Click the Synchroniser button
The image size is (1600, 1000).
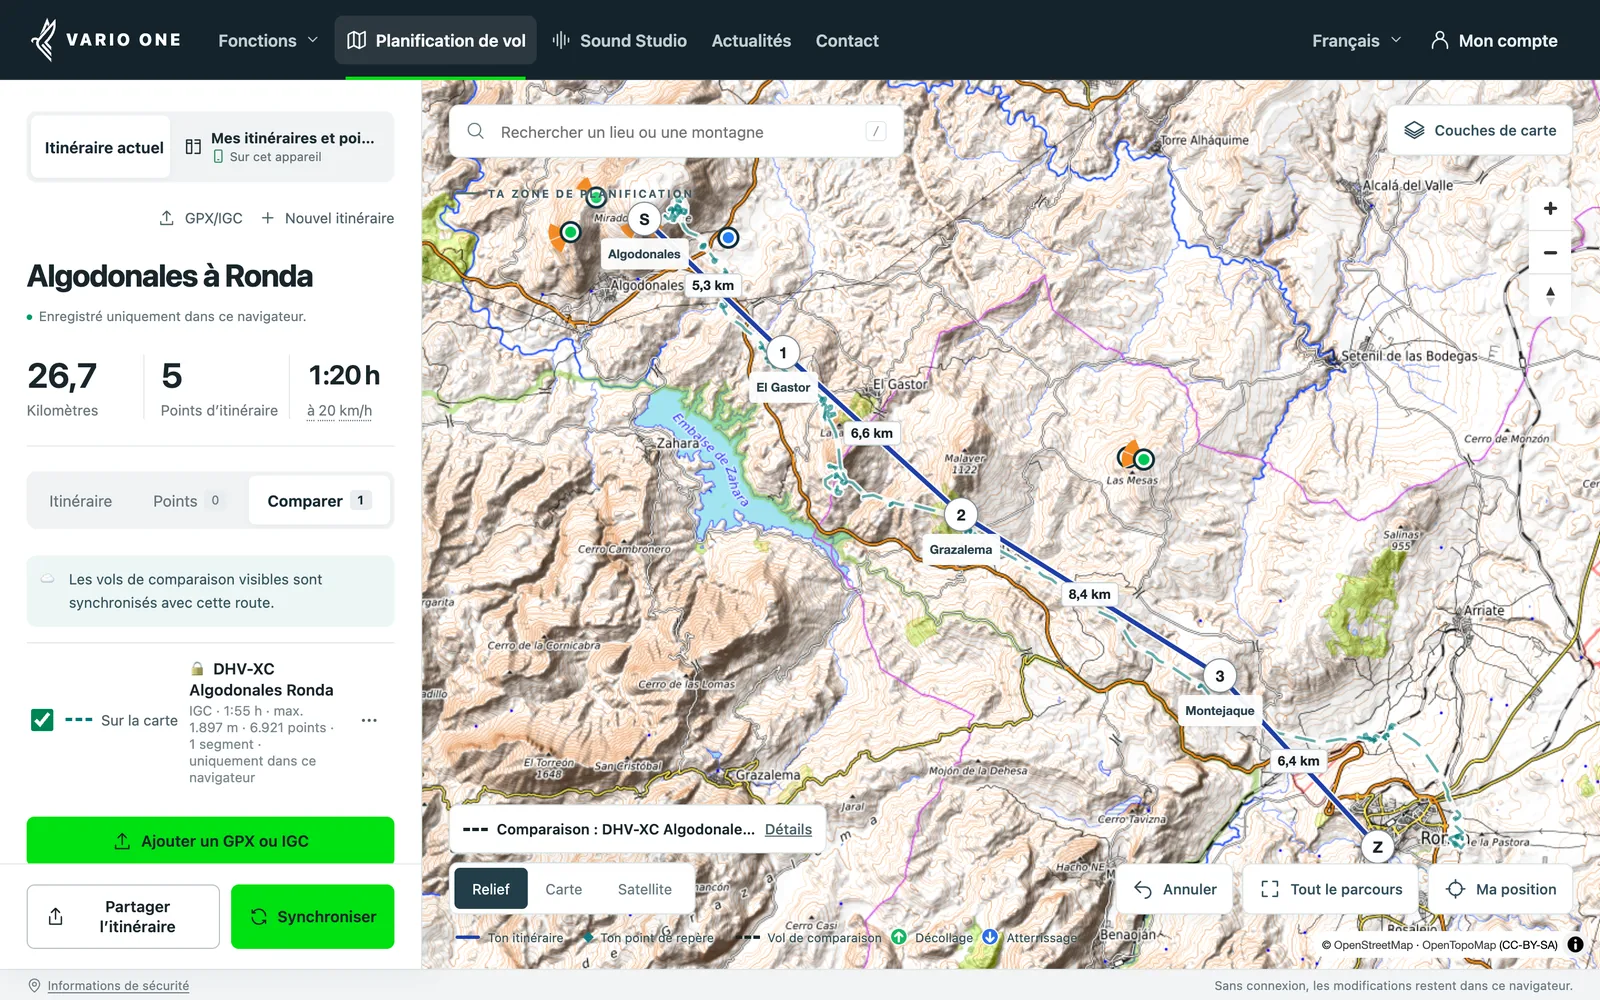point(312,916)
